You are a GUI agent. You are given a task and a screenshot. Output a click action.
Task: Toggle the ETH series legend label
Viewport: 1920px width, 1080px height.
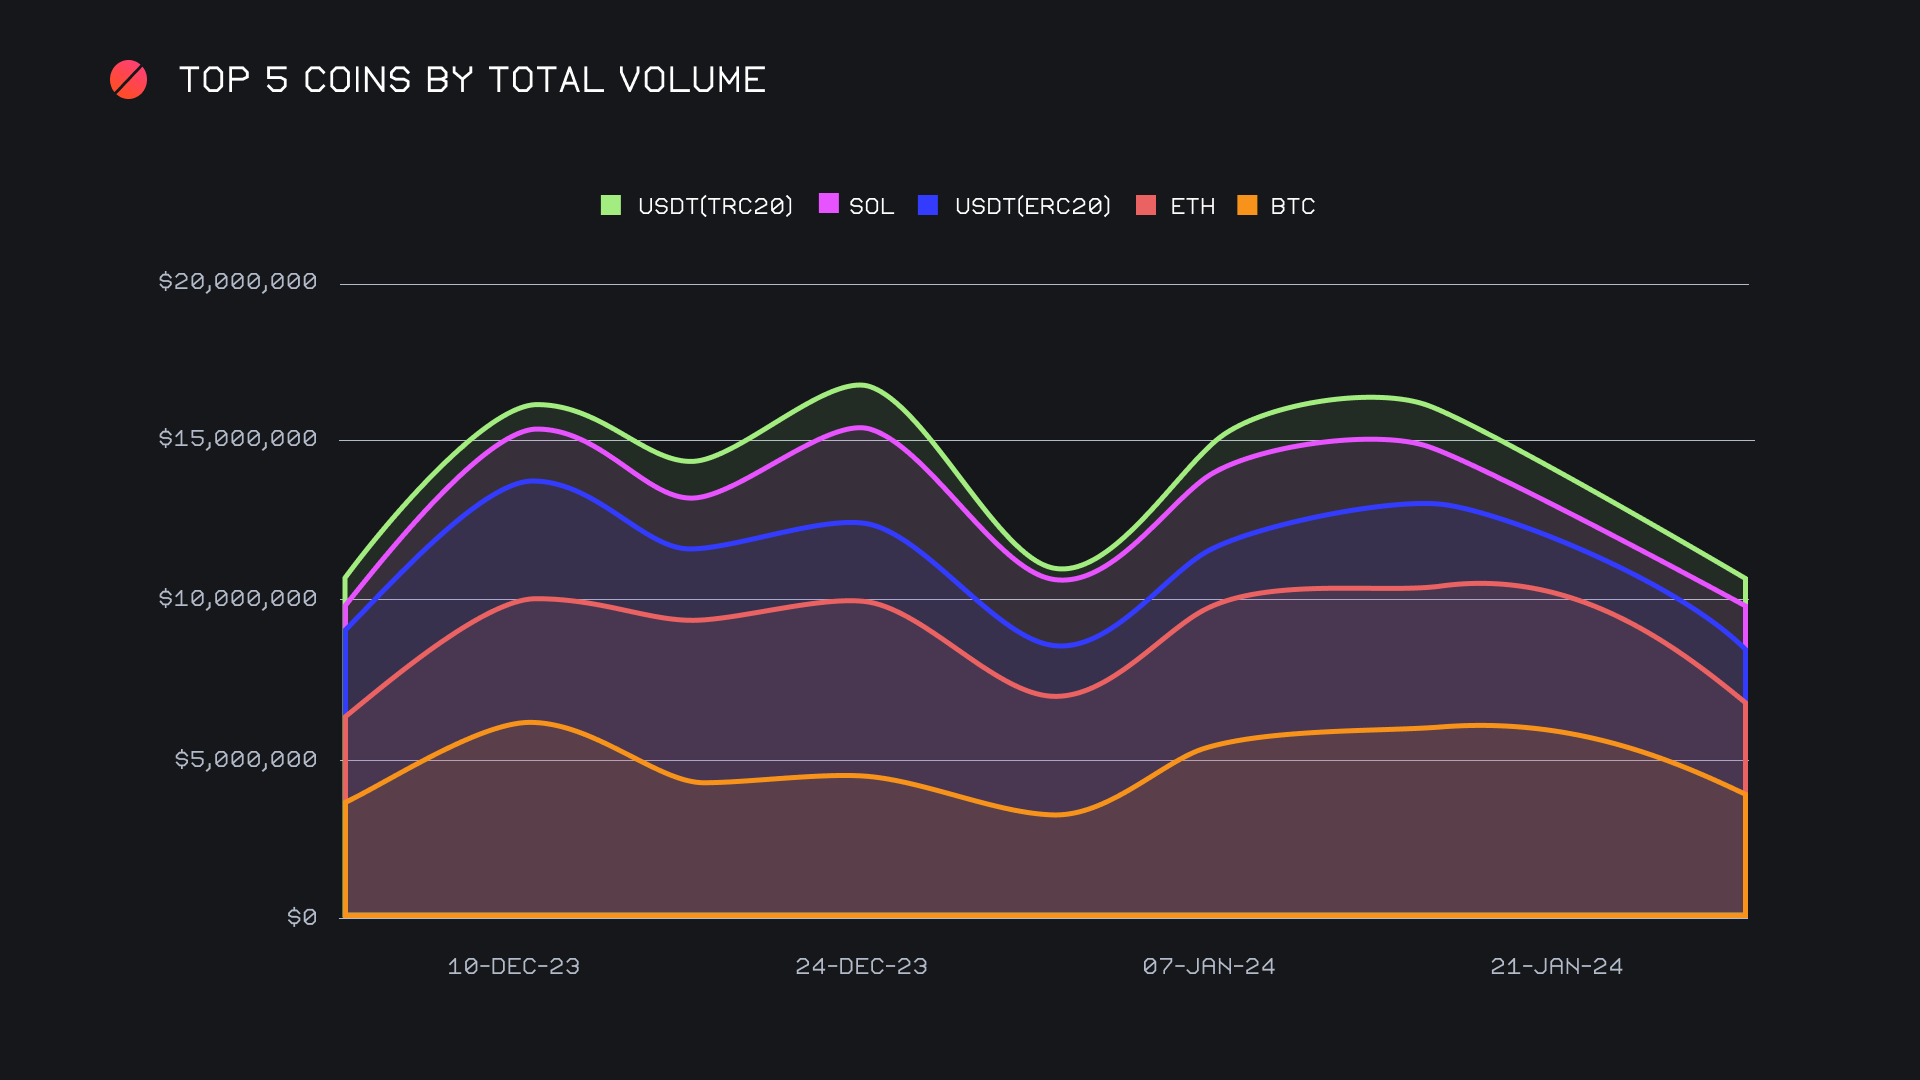click(1192, 206)
